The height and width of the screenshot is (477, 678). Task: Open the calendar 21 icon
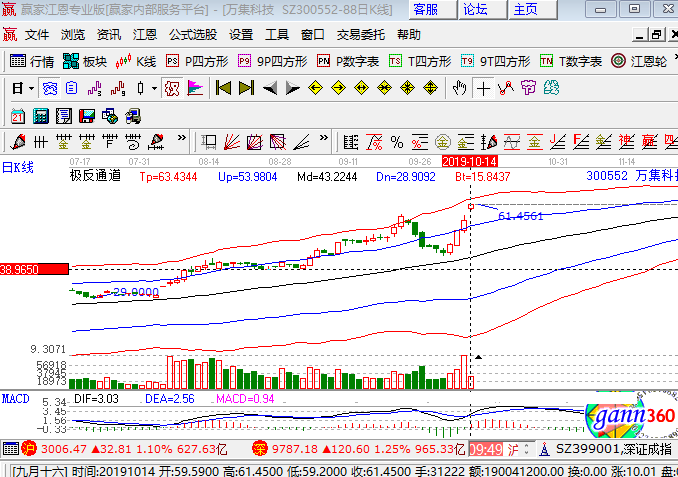[x=18, y=116]
